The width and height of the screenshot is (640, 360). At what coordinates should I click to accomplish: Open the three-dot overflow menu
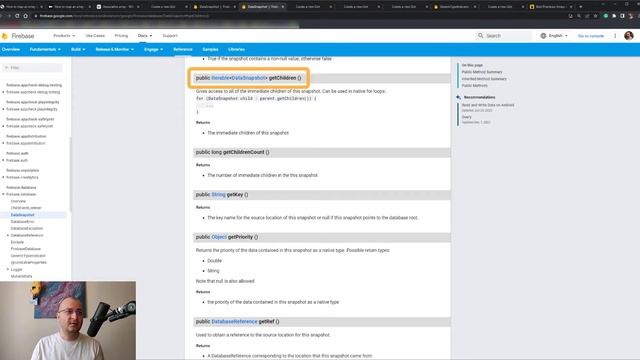[x=615, y=36]
